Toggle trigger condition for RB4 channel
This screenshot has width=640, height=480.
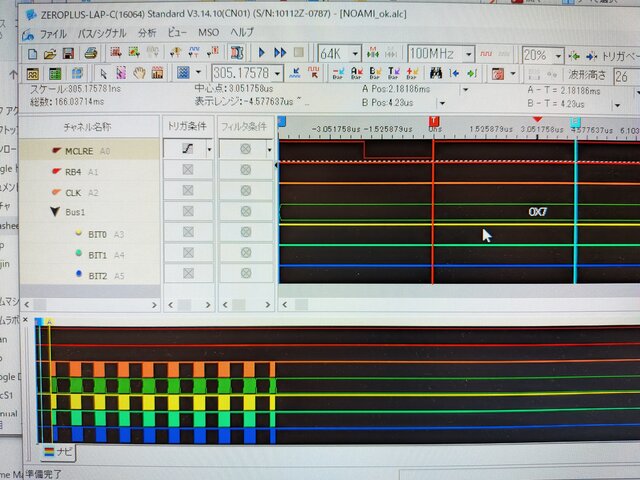point(188,171)
